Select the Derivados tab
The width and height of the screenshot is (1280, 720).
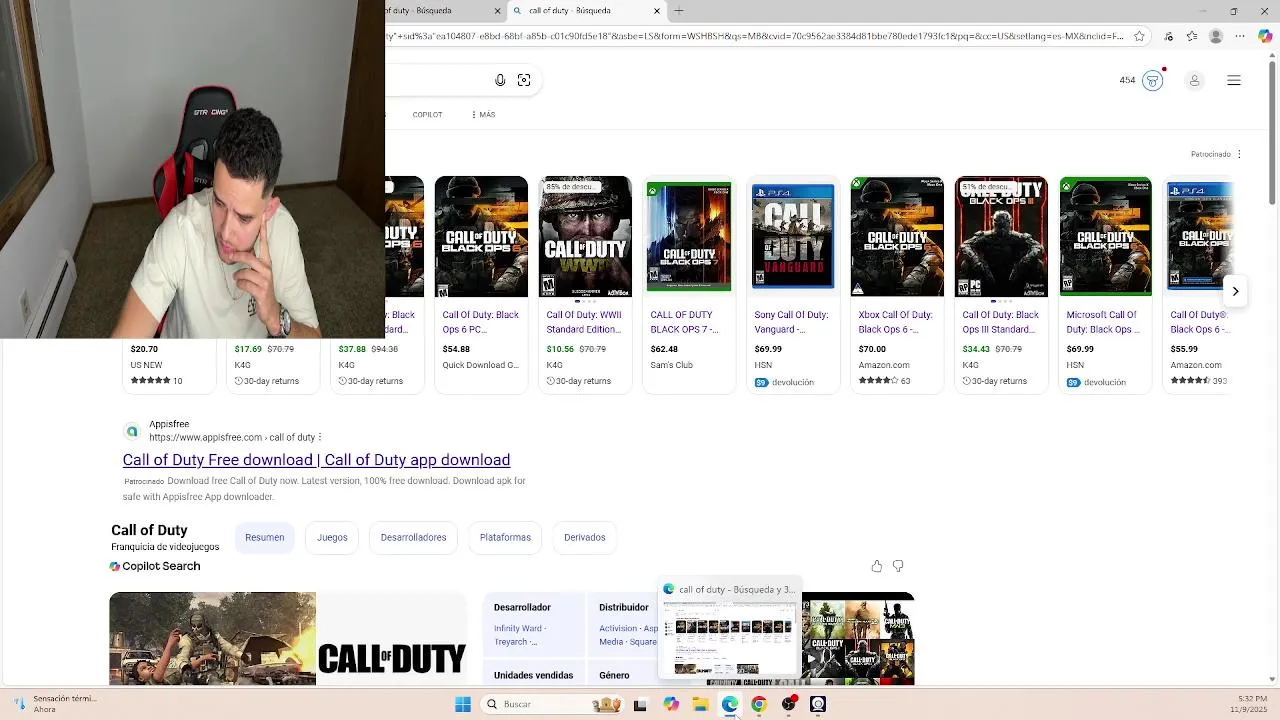[x=585, y=537]
